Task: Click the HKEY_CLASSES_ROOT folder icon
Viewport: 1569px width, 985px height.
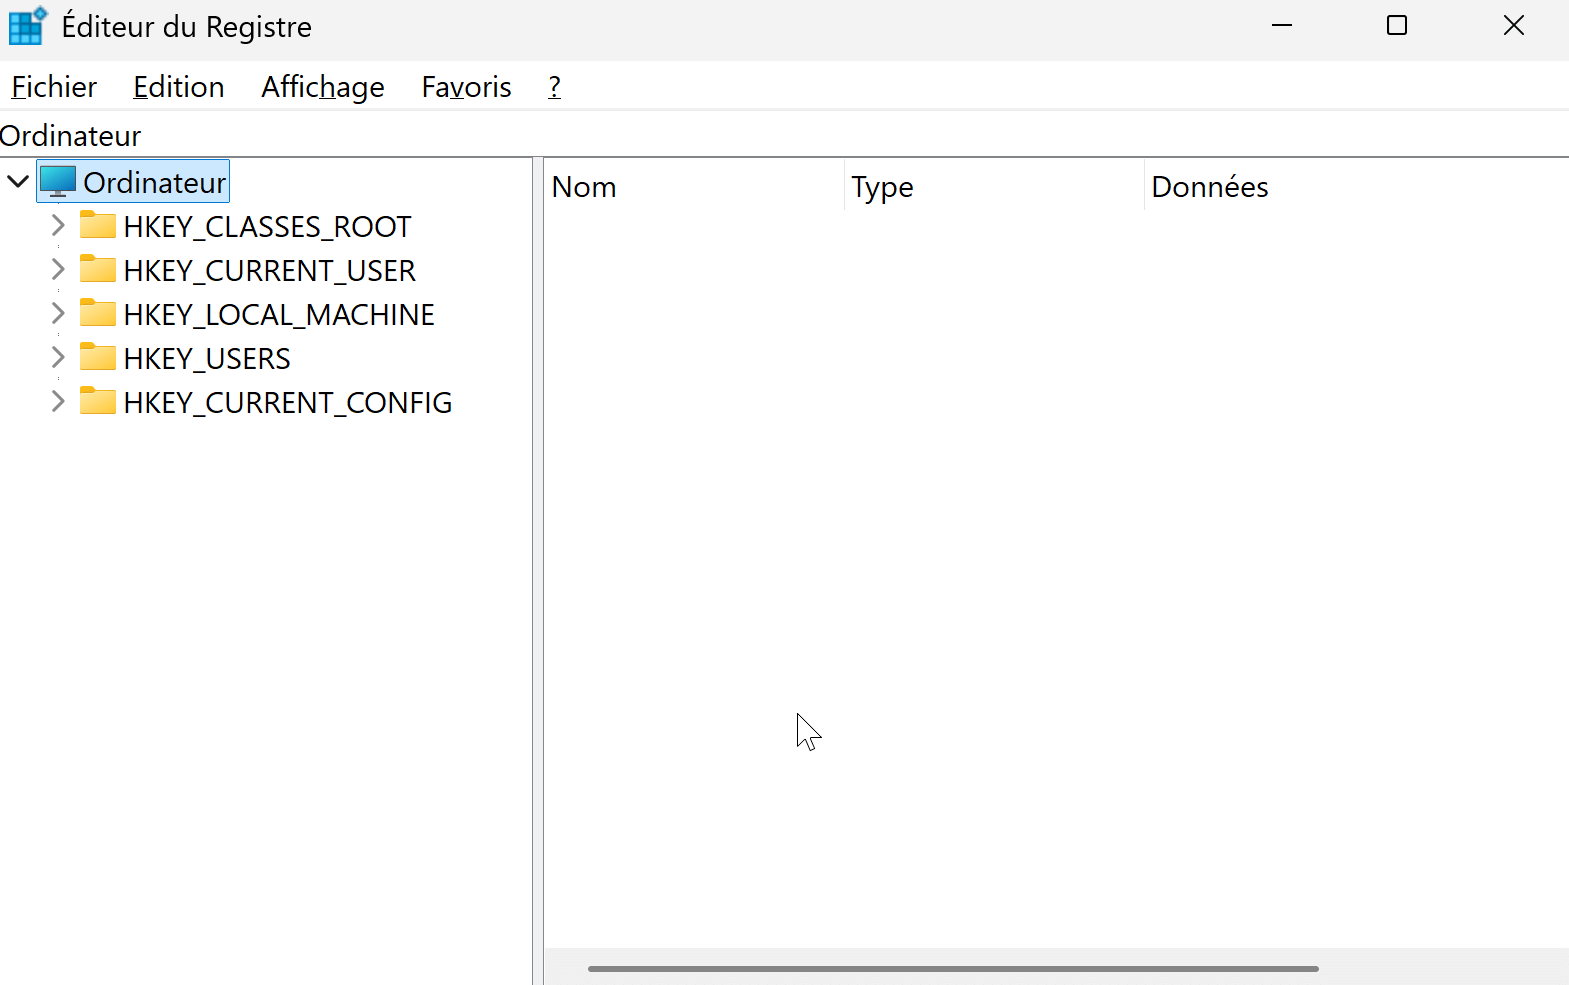Action: [98, 225]
